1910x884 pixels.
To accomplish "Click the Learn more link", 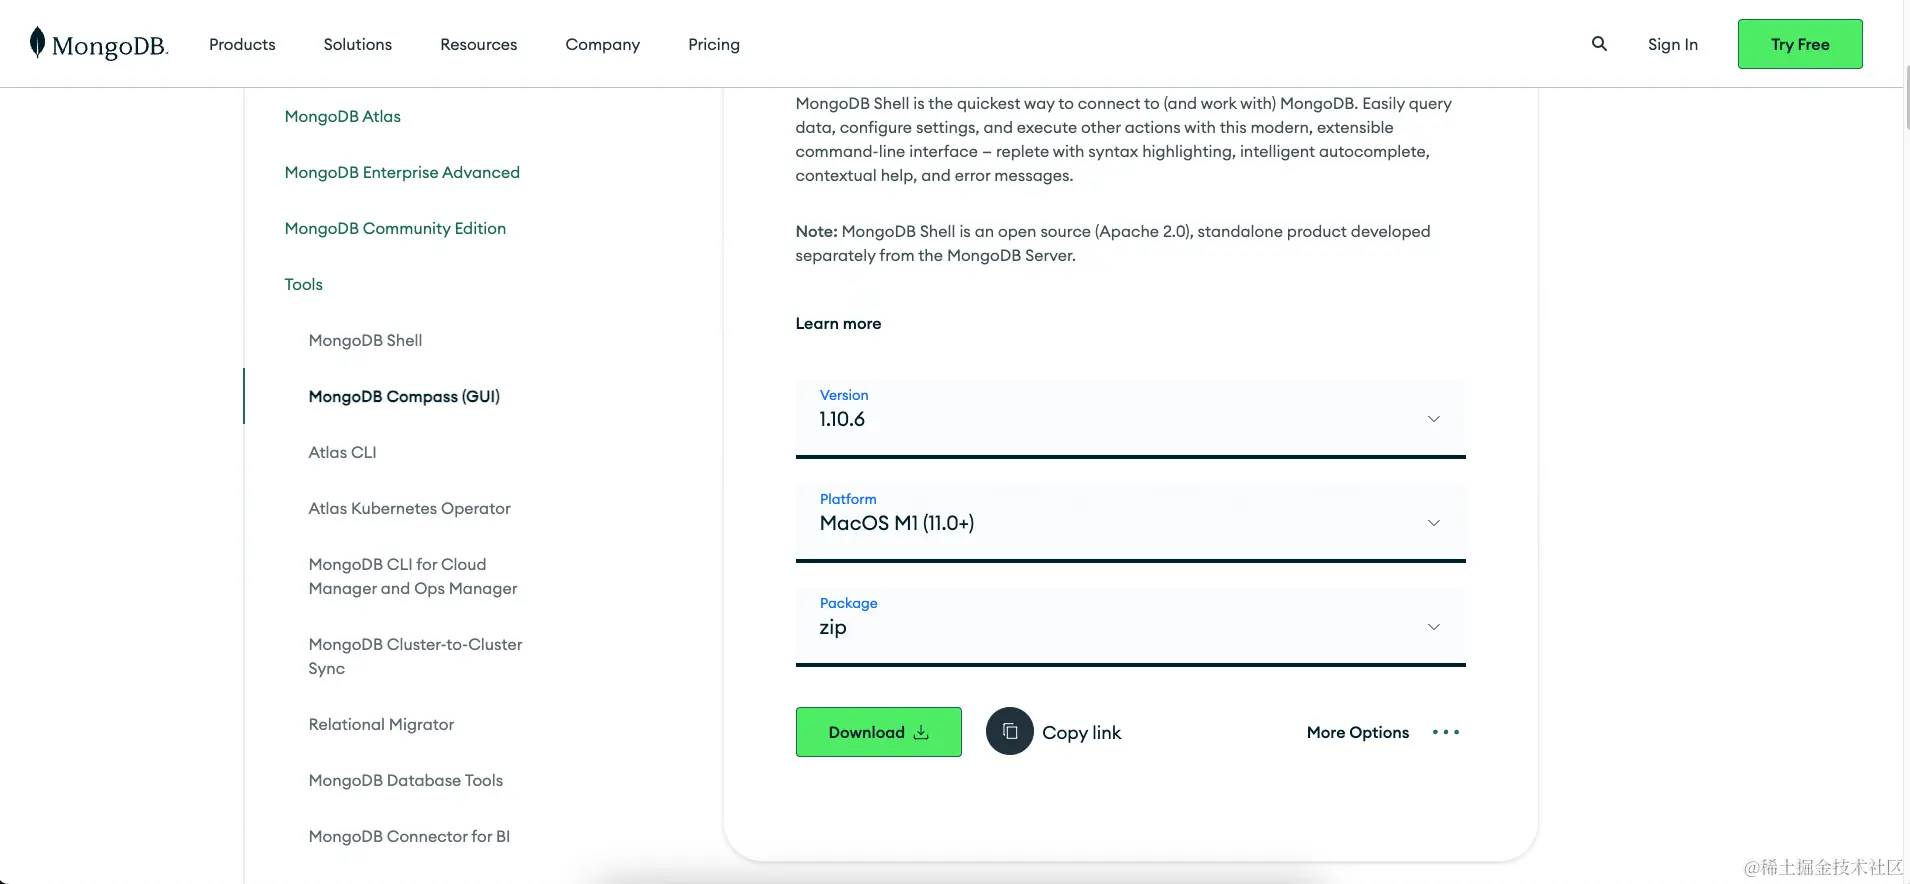I will pyautogui.click(x=838, y=323).
